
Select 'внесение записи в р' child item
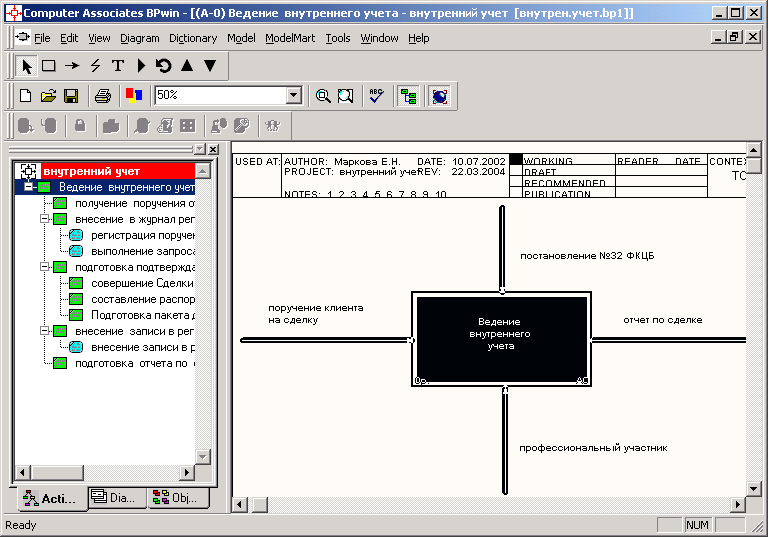[143, 347]
